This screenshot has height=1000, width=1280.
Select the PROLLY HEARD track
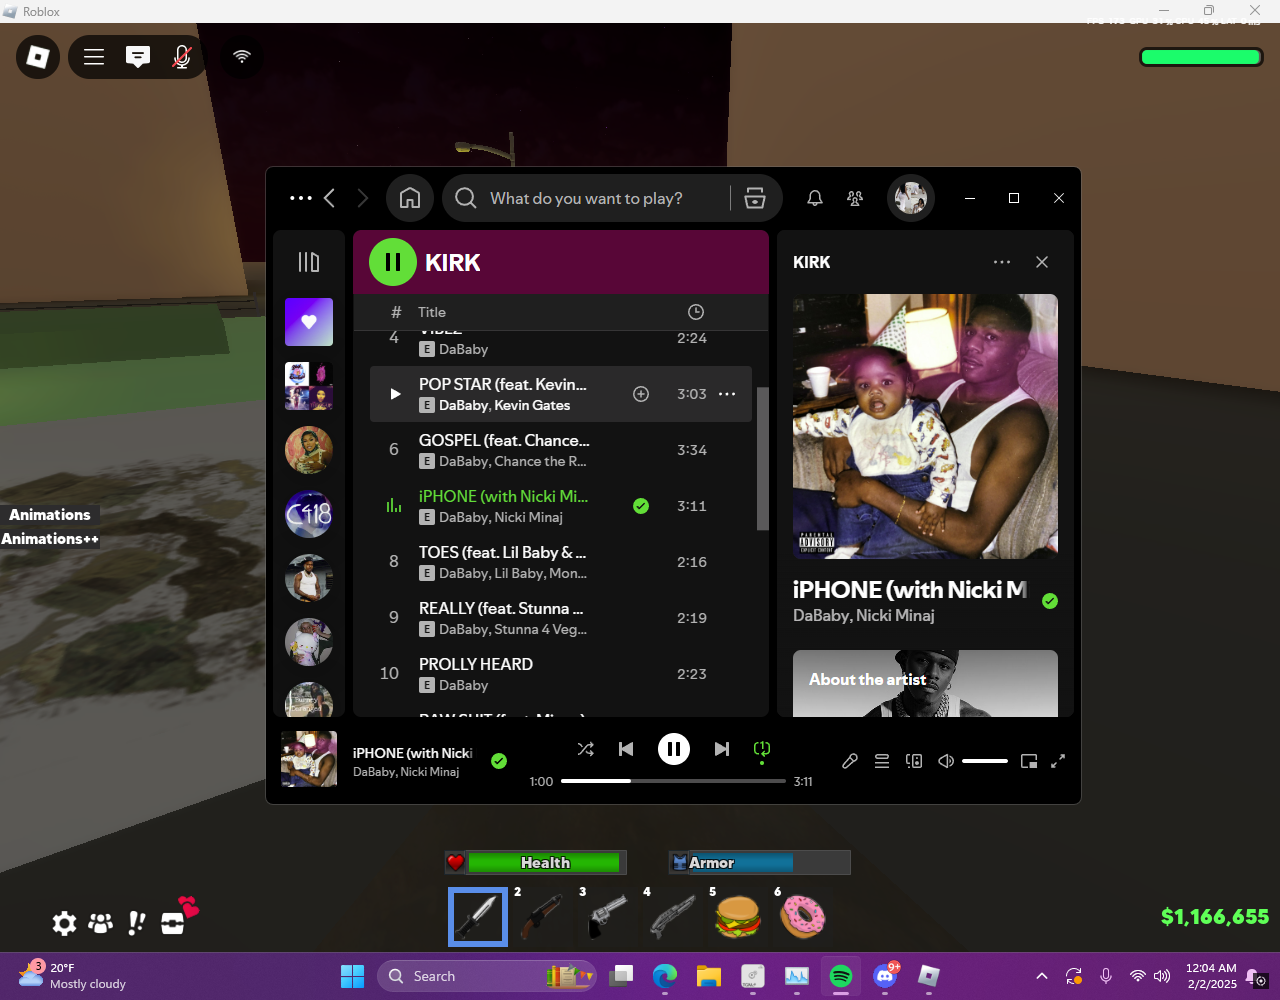point(561,674)
